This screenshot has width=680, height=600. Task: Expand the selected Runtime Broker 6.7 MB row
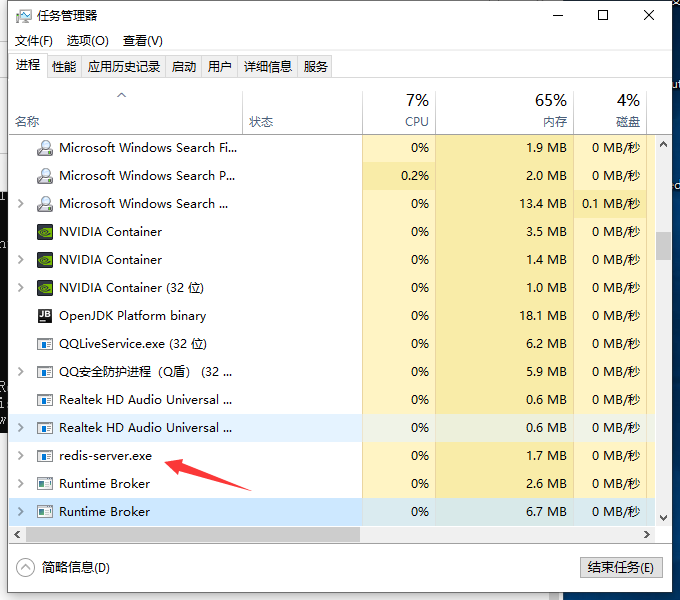click(20, 512)
